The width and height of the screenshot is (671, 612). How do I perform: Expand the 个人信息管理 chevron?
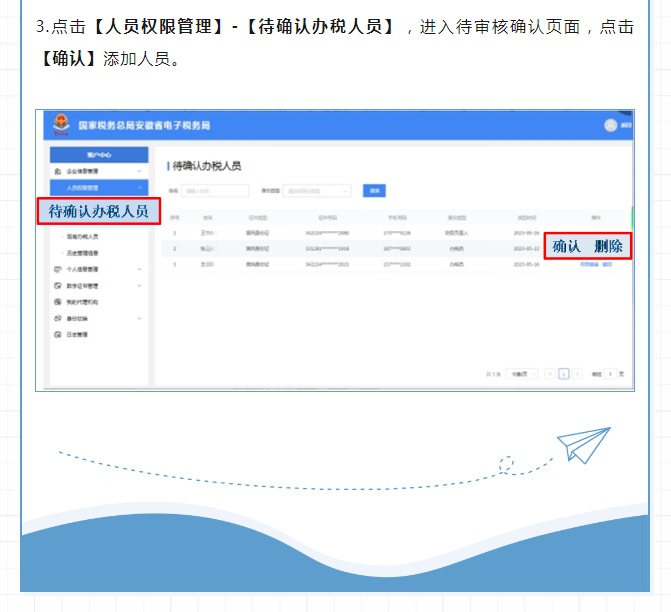140,269
